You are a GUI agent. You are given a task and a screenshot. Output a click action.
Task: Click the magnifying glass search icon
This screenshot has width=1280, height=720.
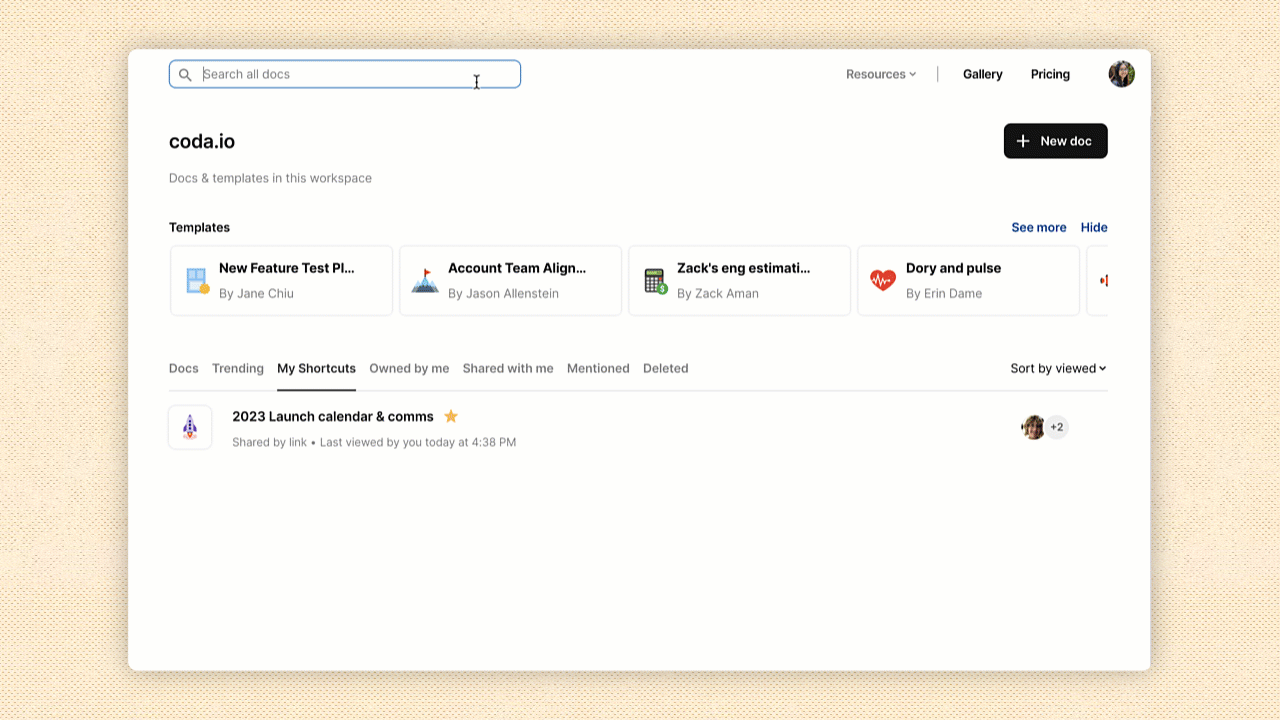185,75
